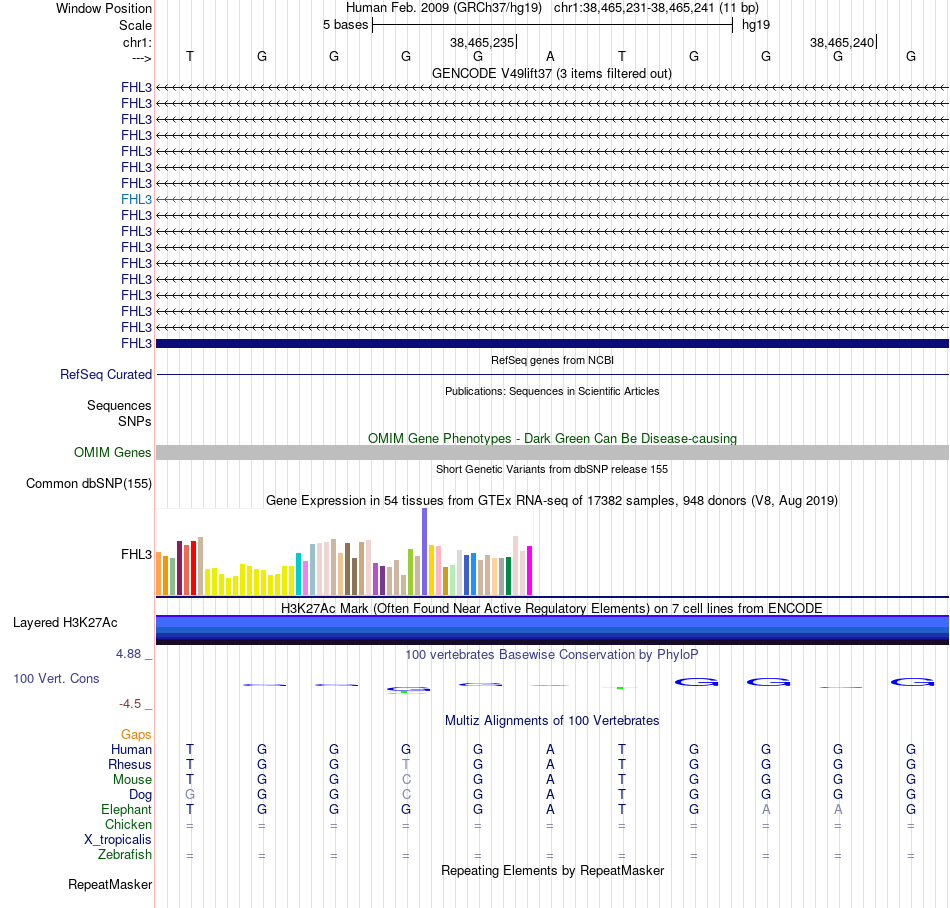Click the hg19 text beside the scale bar
Image resolution: width=950 pixels, height=908 pixels.
coord(756,25)
